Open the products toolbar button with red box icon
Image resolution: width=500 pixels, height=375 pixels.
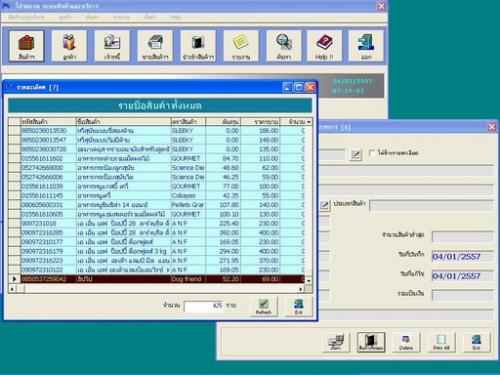click(26, 46)
